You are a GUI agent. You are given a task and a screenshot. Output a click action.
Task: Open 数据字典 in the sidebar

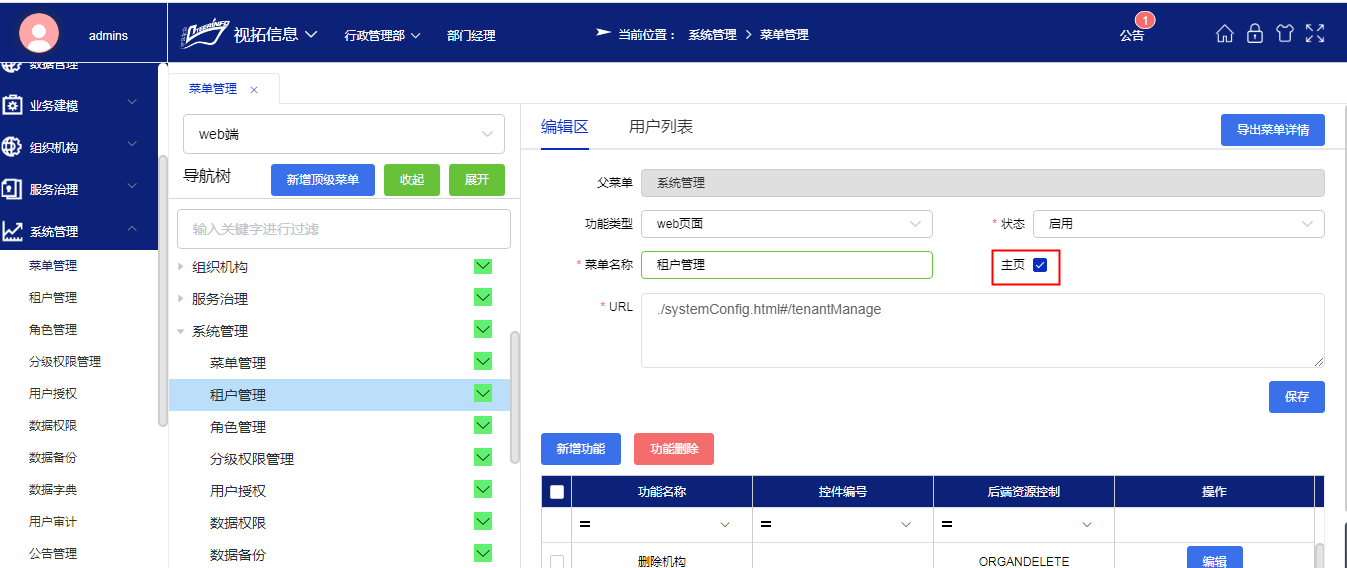[53, 490]
